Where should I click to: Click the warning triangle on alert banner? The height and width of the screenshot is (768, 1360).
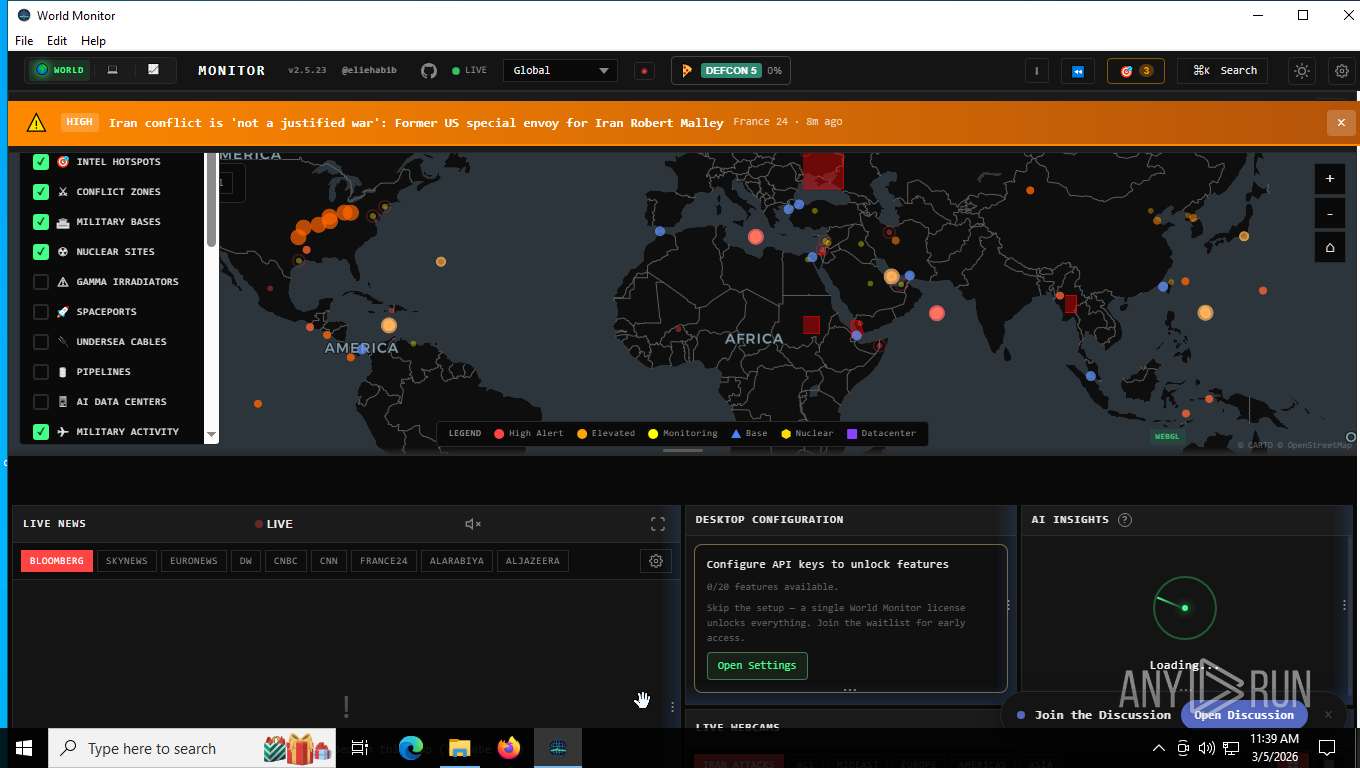[x=37, y=122]
